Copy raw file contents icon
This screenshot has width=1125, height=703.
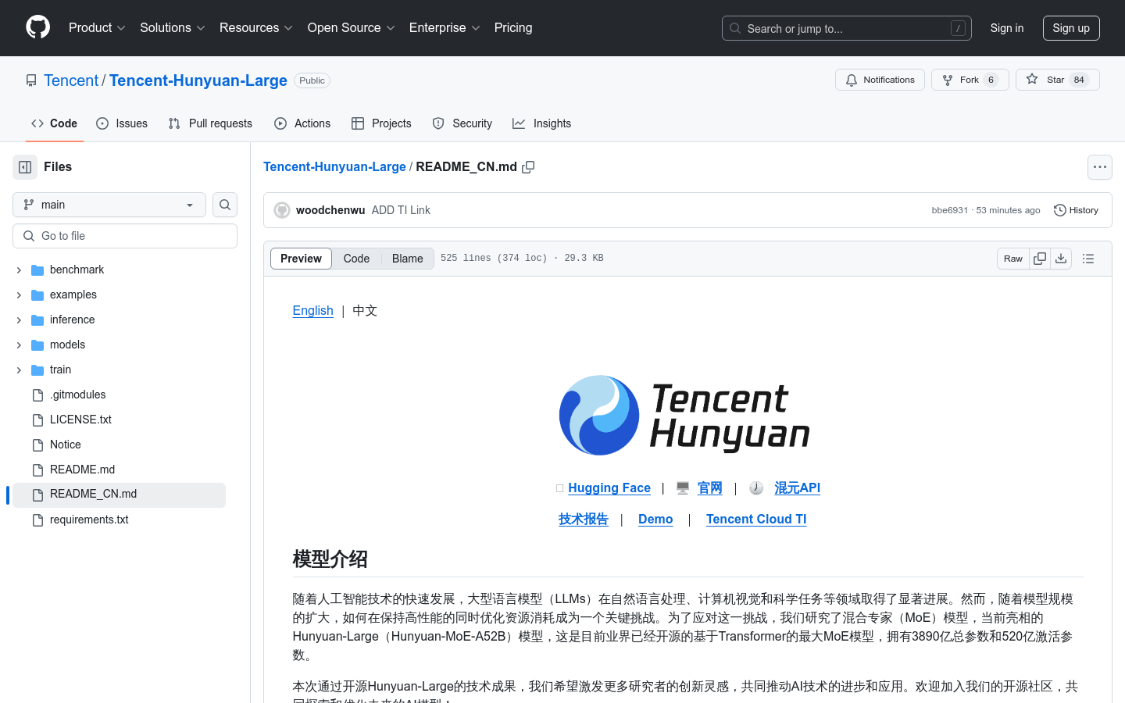tap(1038, 258)
